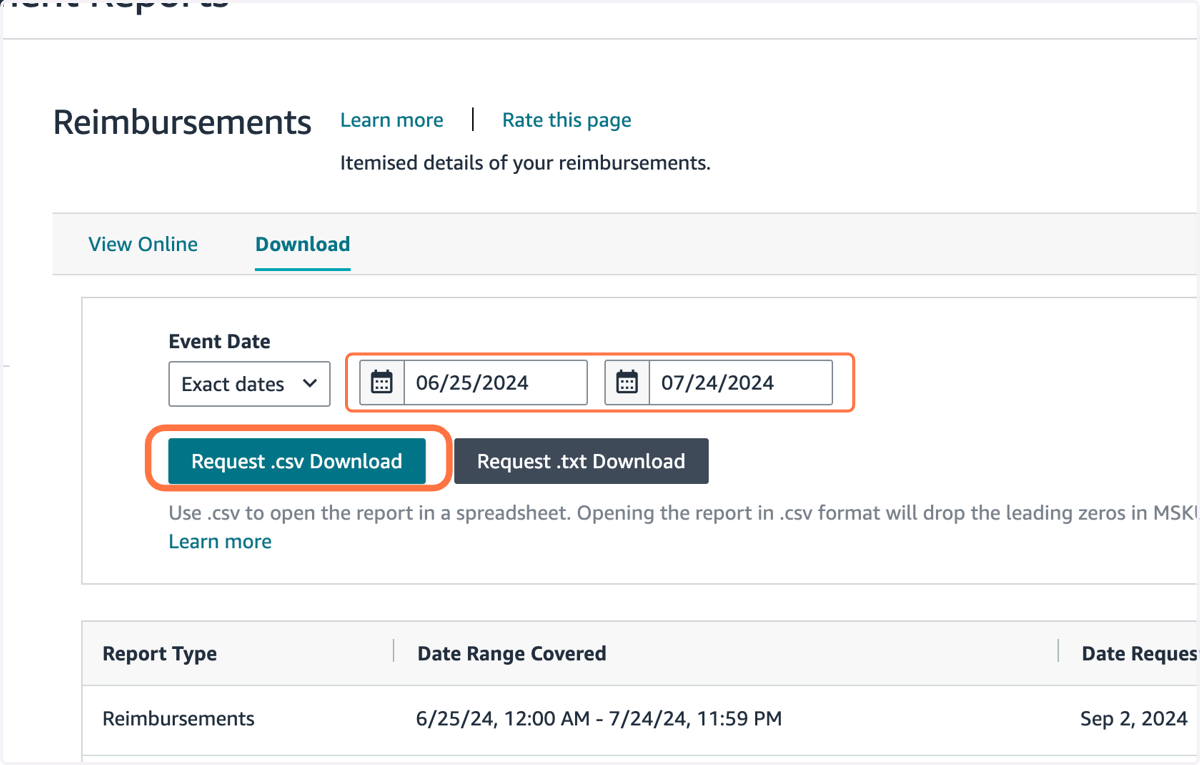Click the Sep 2, 2024 requested date cell
1200x765 pixels.
(x=1134, y=718)
